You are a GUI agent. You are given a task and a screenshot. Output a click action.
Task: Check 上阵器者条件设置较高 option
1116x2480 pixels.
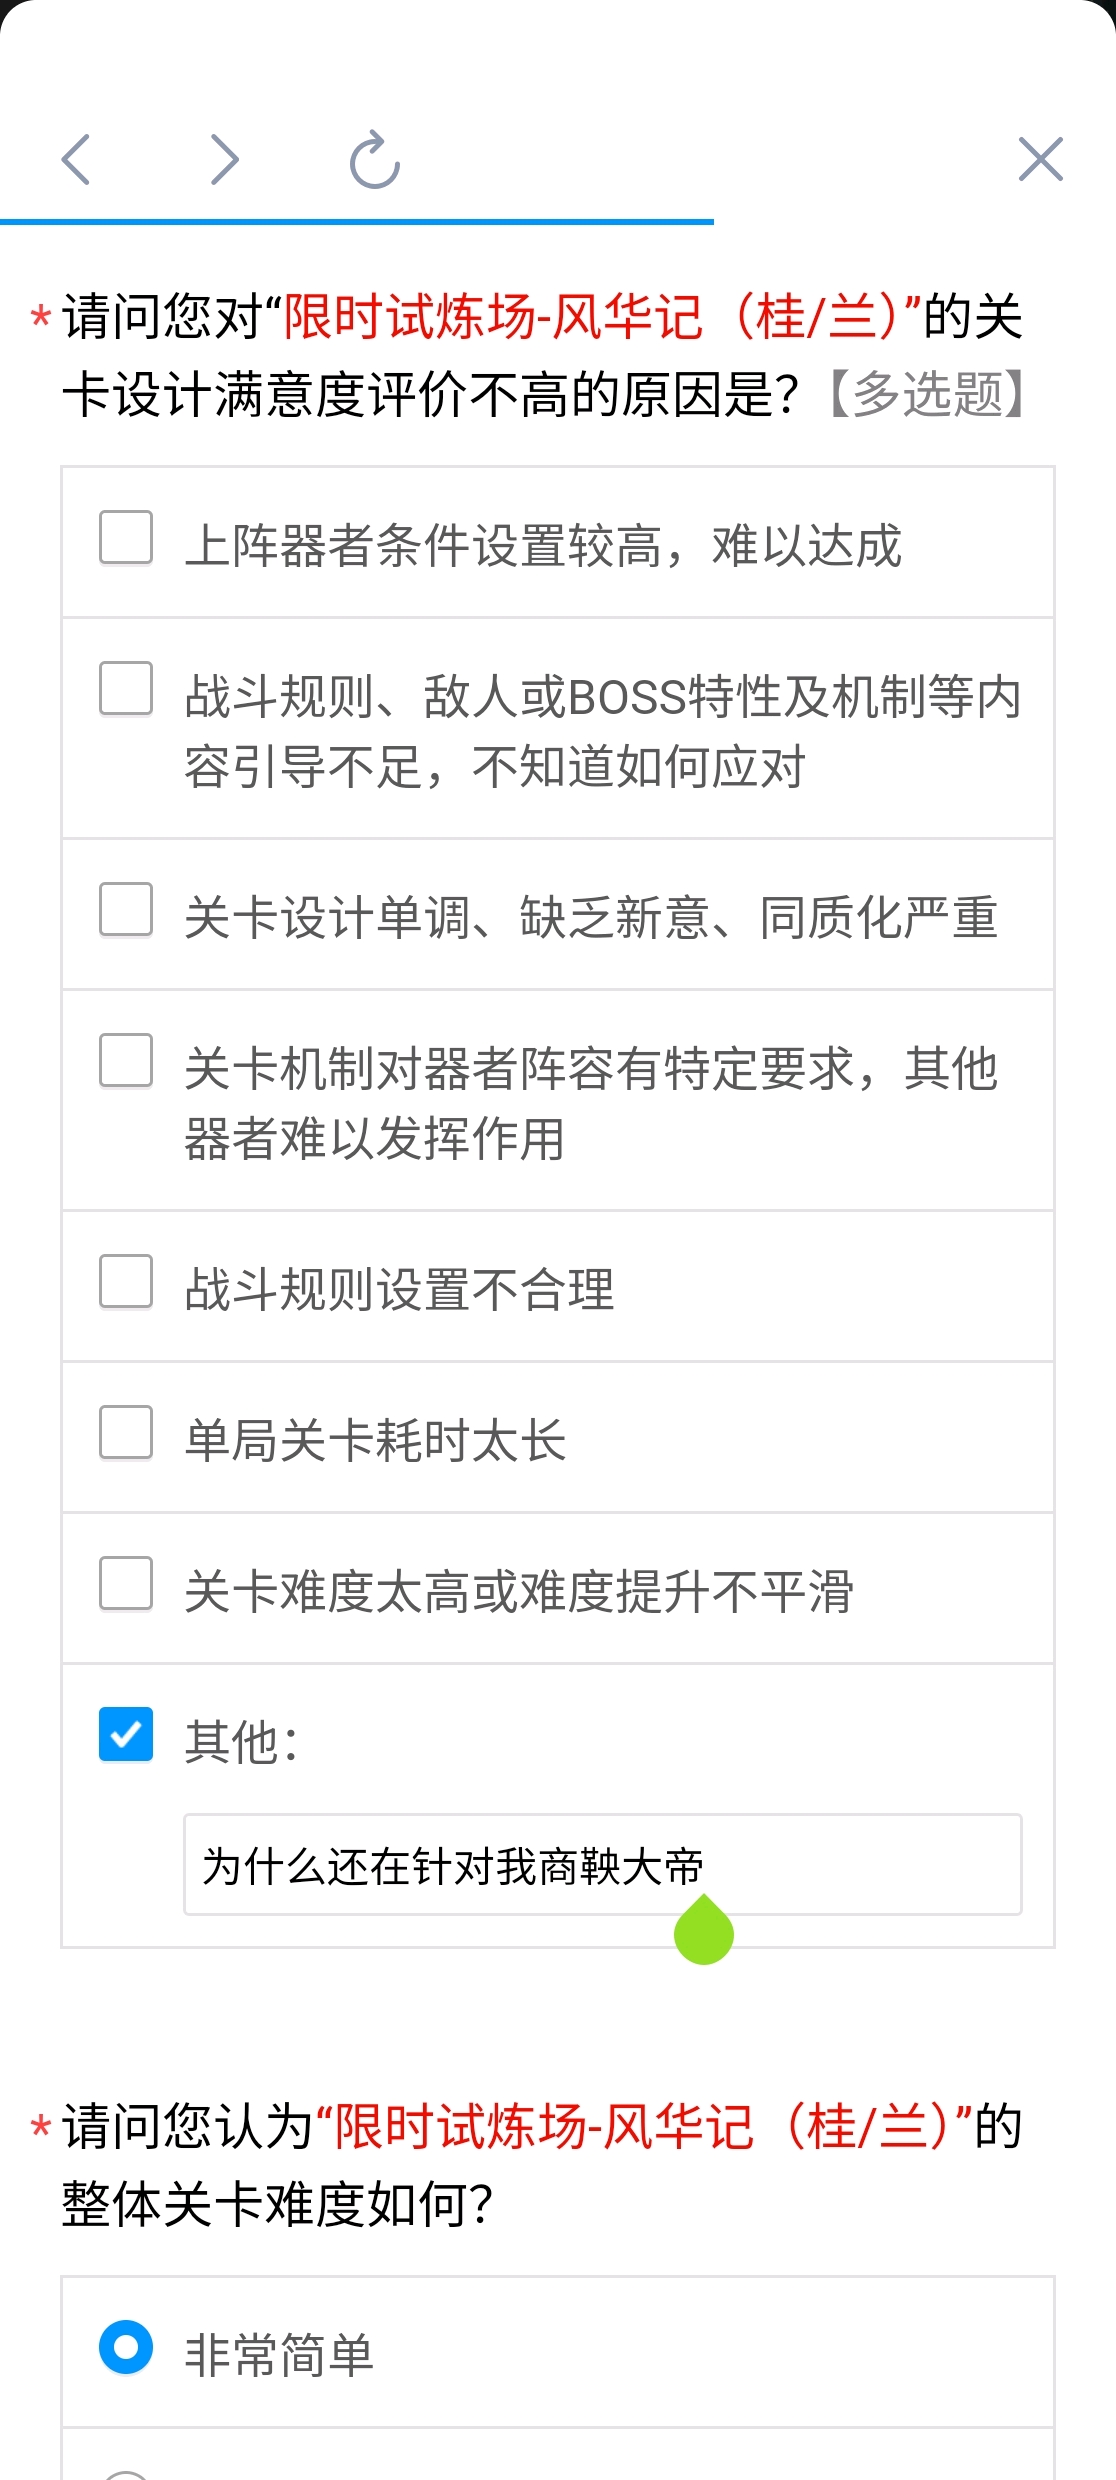(x=126, y=538)
